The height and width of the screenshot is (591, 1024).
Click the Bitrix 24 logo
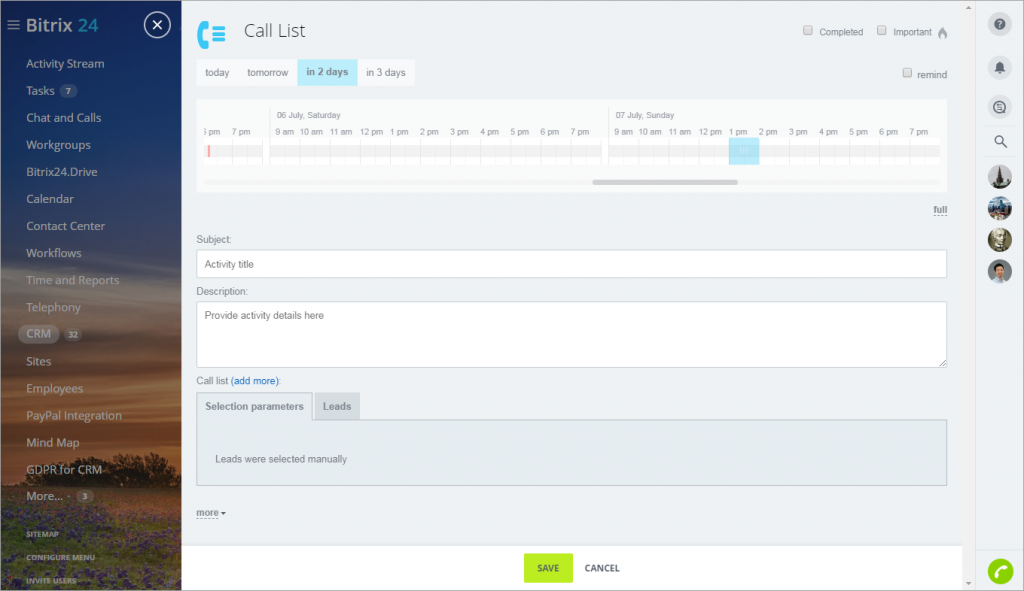(62, 25)
